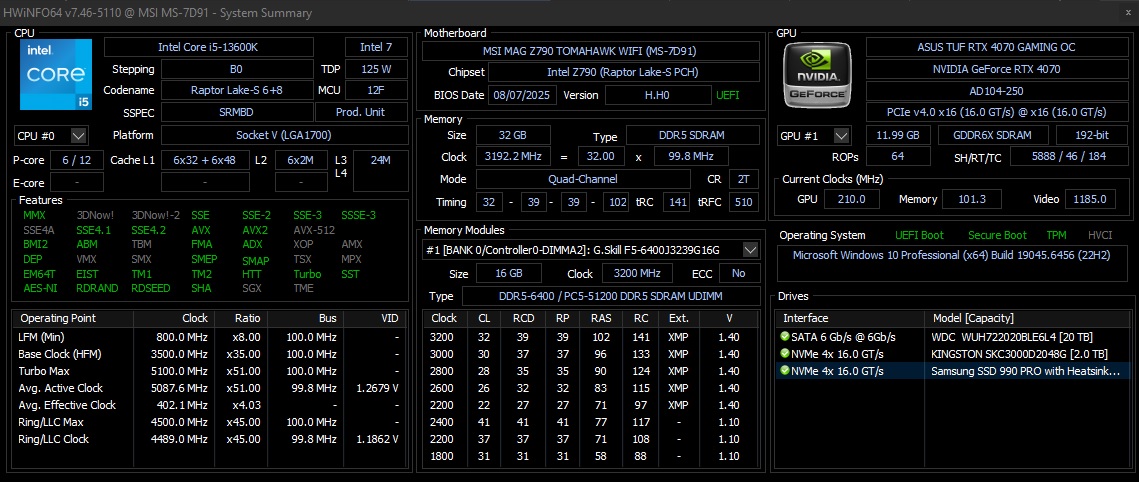This screenshot has height=482, width=1139.
Task: Click the Turbo feature label
Action: 307,274
